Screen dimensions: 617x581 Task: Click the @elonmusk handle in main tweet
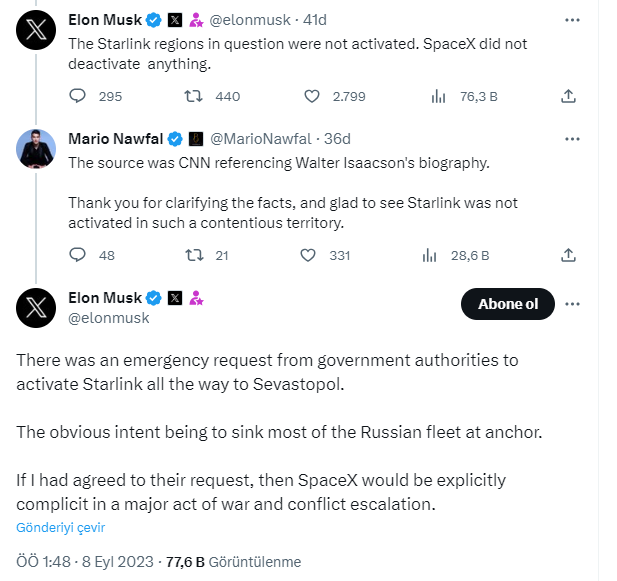(108, 317)
